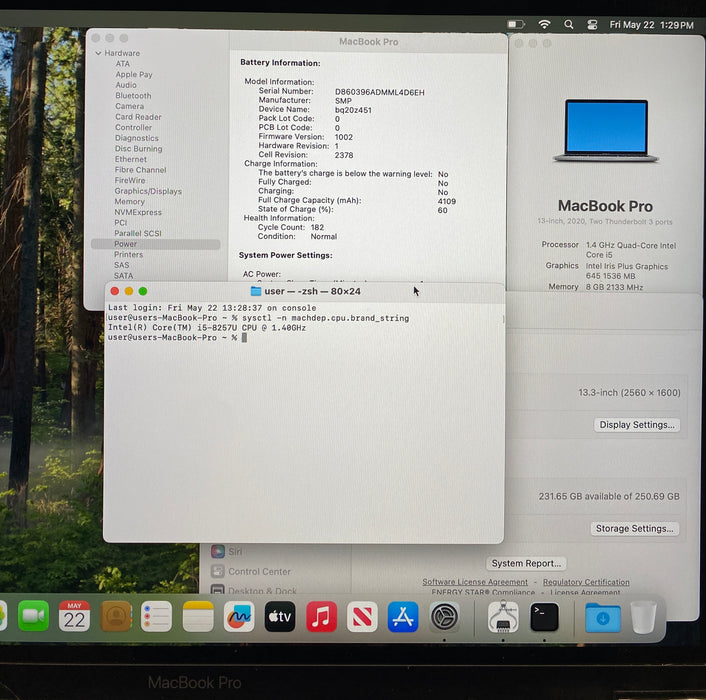706x700 pixels.
Task: Click MacBook Pro laptop image in About
Action: coord(606,131)
